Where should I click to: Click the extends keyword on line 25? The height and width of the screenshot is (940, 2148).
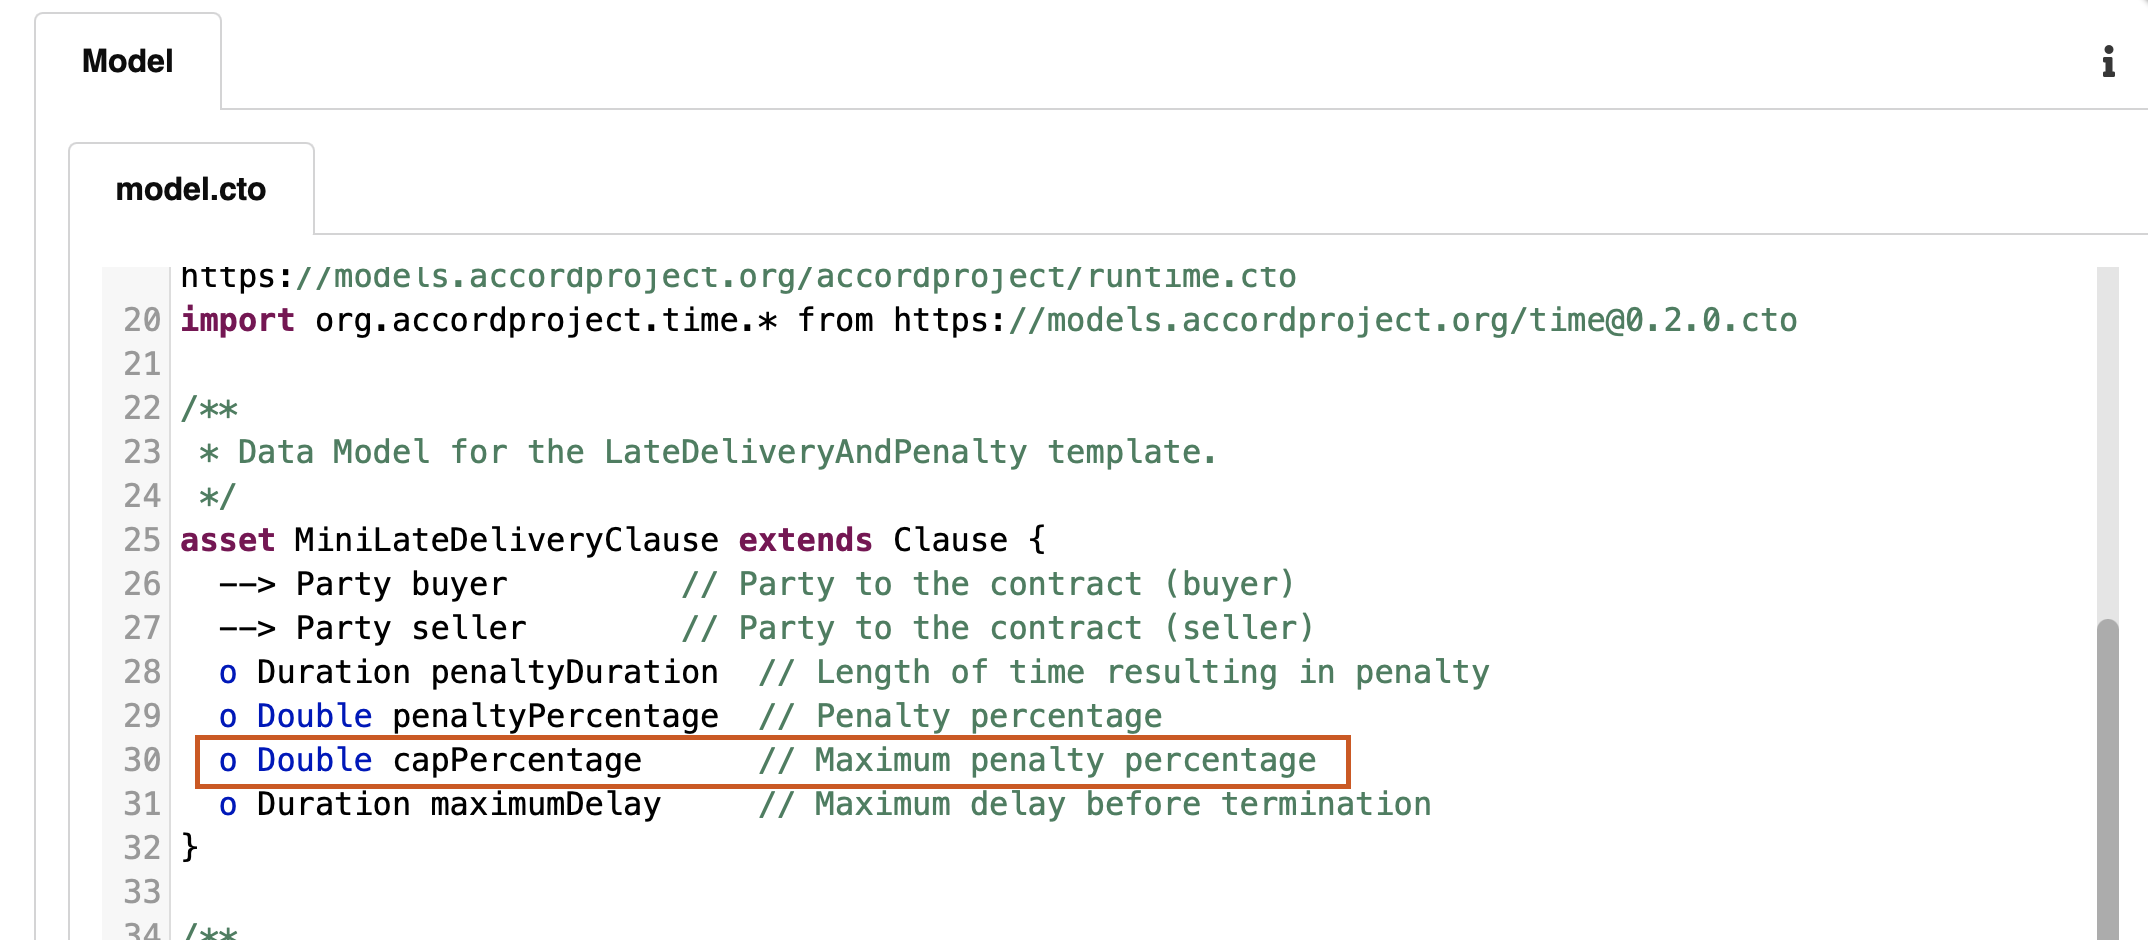point(805,540)
